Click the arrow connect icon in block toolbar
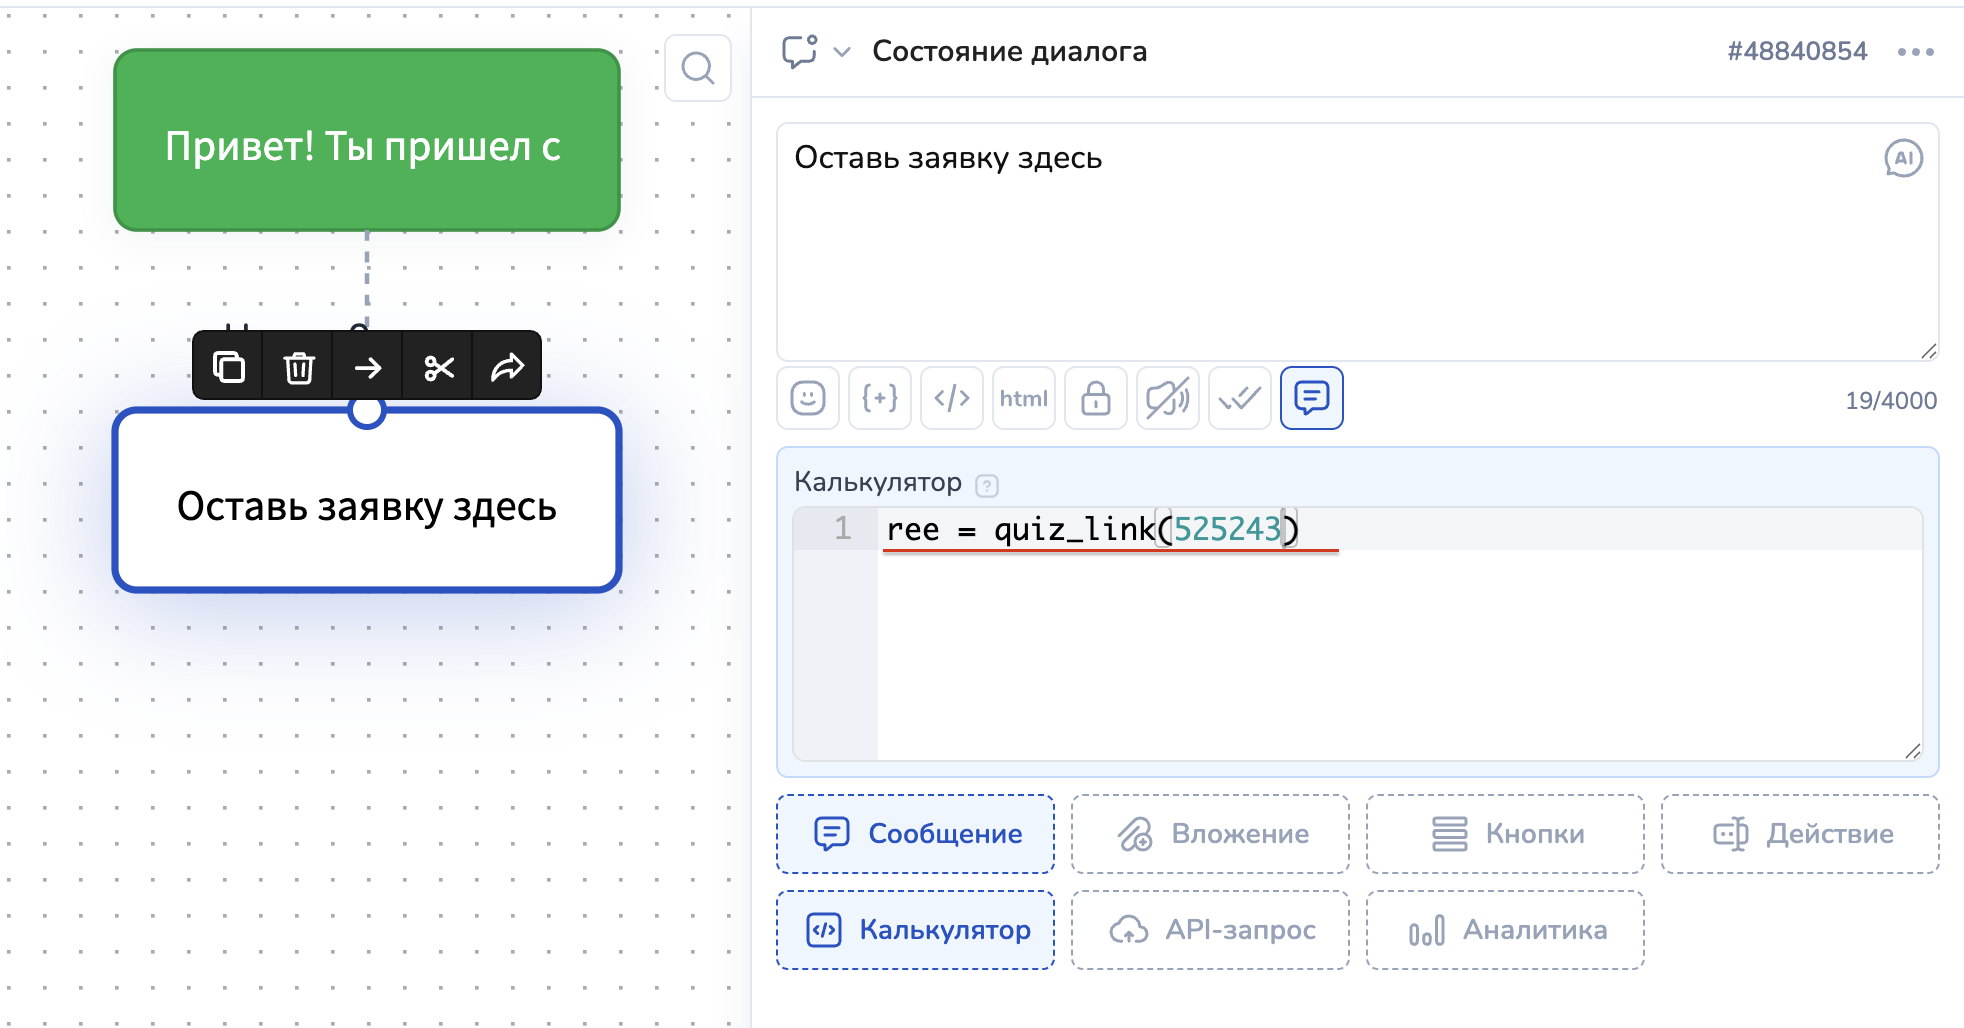Screen dimensions: 1964x1028 coord(368,367)
